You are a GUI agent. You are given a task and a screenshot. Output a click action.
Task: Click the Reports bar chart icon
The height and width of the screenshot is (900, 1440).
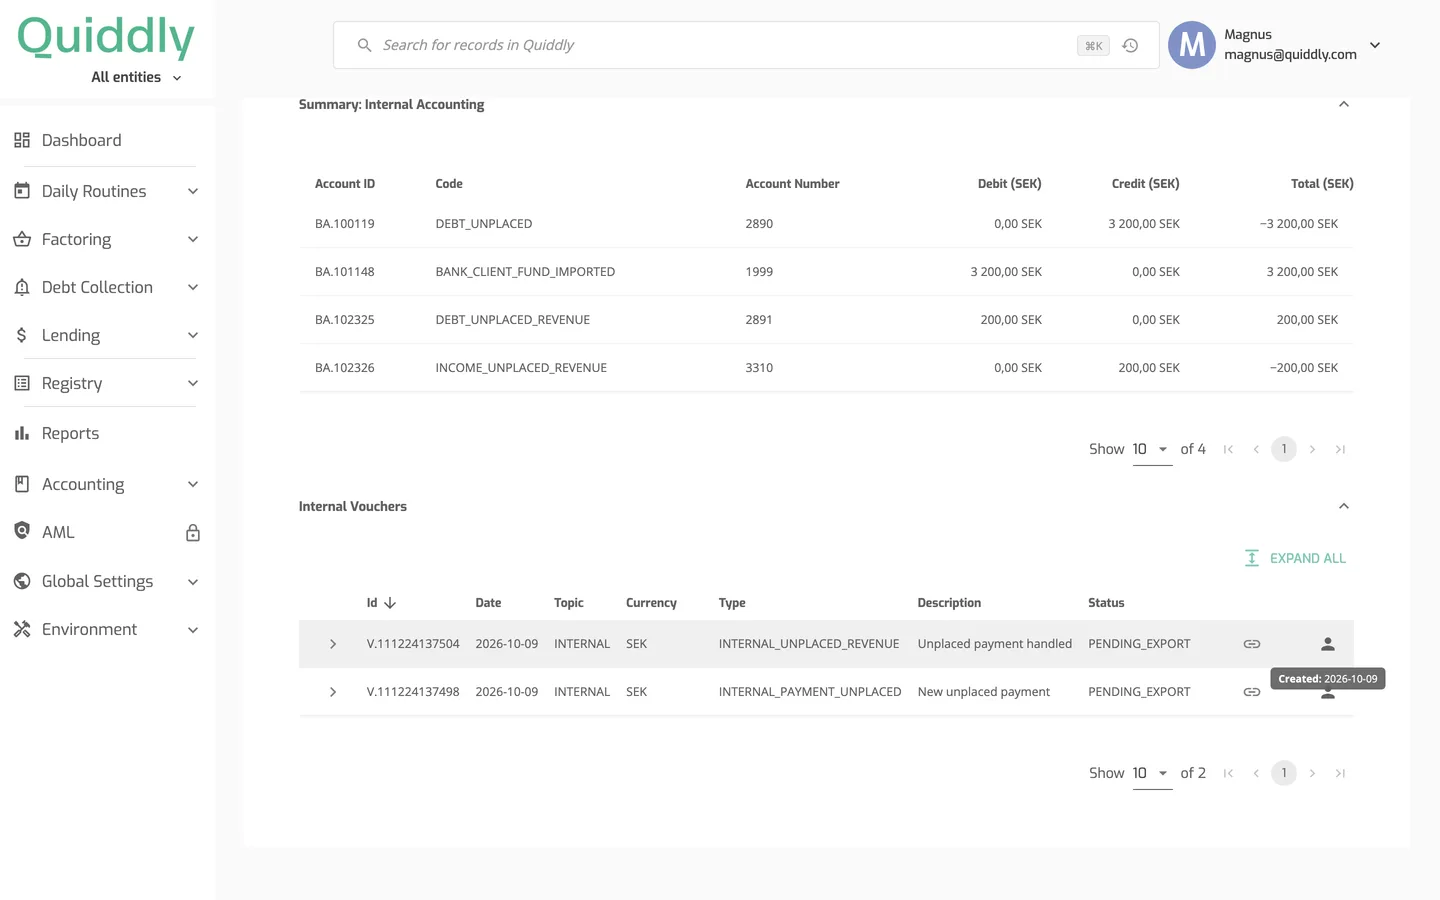[x=22, y=433]
